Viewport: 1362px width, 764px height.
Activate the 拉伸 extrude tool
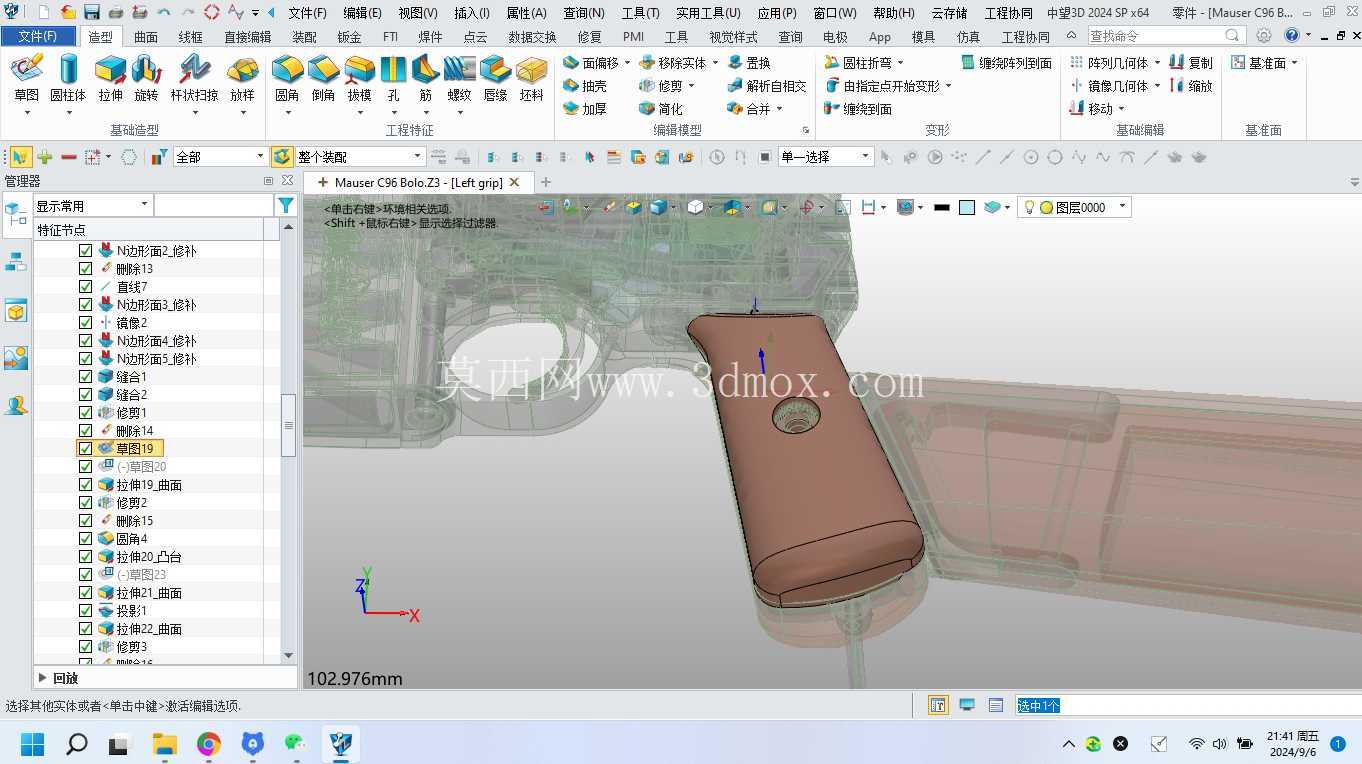(x=110, y=78)
